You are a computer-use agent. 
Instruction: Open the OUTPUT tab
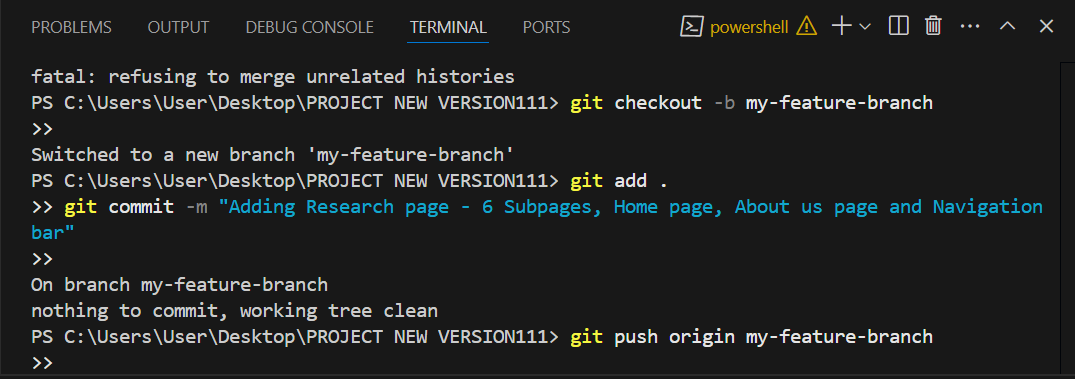click(x=178, y=27)
